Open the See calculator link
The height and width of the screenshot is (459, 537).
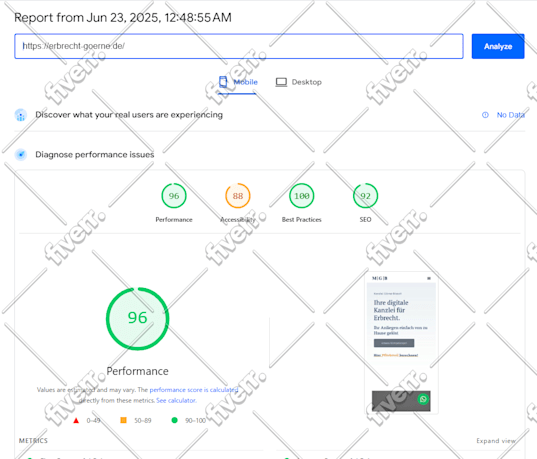(176, 400)
